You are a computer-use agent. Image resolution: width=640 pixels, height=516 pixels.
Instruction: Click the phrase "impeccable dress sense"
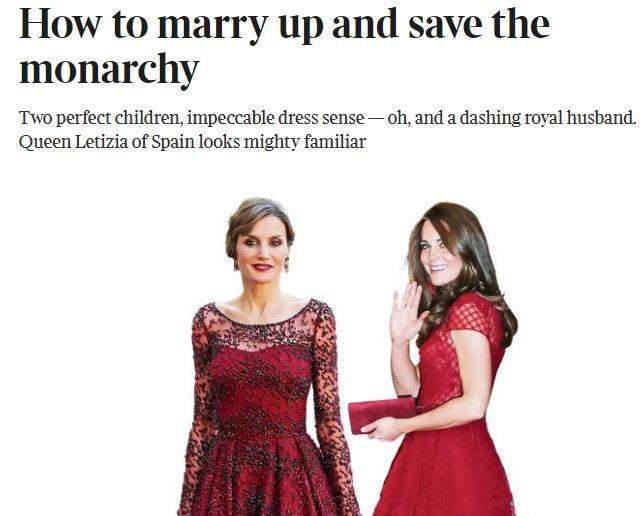pyautogui.click(x=276, y=118)
